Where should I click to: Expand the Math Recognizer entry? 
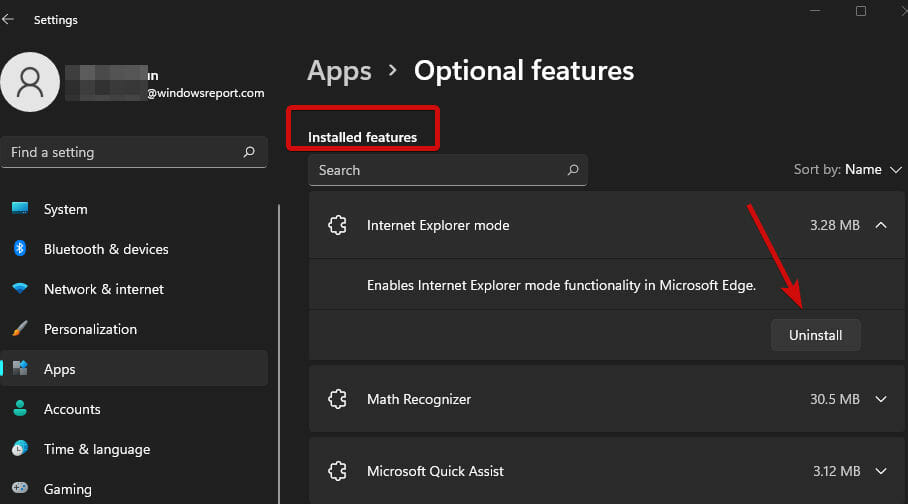[x=881, y=399]
